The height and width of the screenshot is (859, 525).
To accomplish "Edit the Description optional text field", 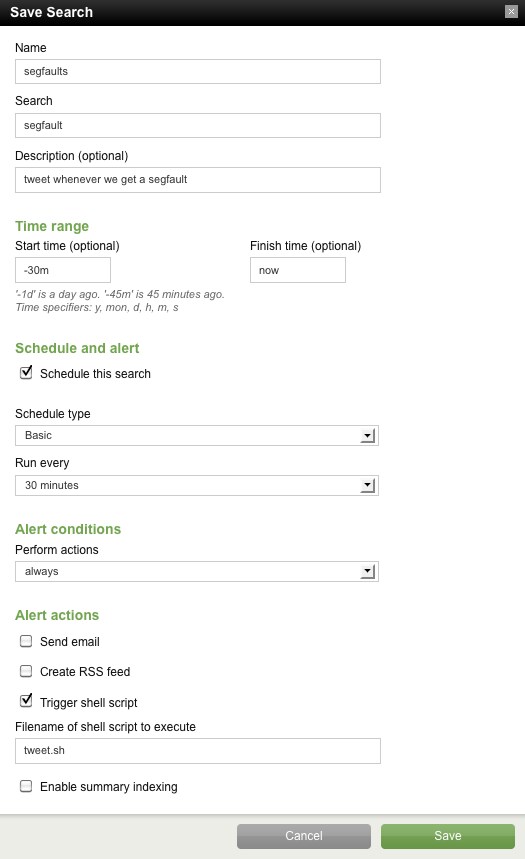I will pyautogui.click(x=198, y=180).
